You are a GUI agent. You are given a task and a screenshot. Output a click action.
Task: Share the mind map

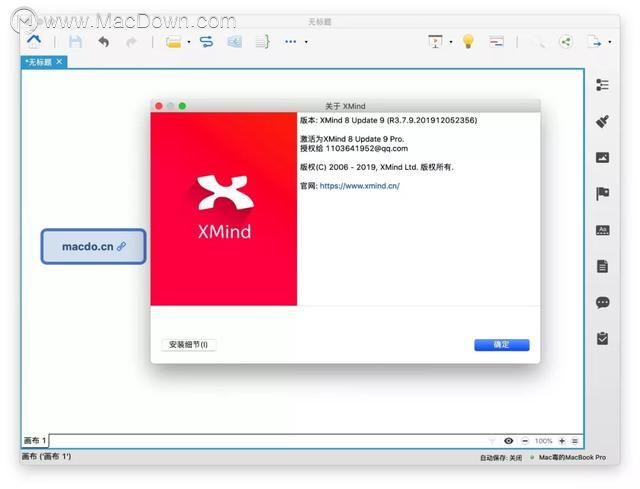tap(566, 42)
